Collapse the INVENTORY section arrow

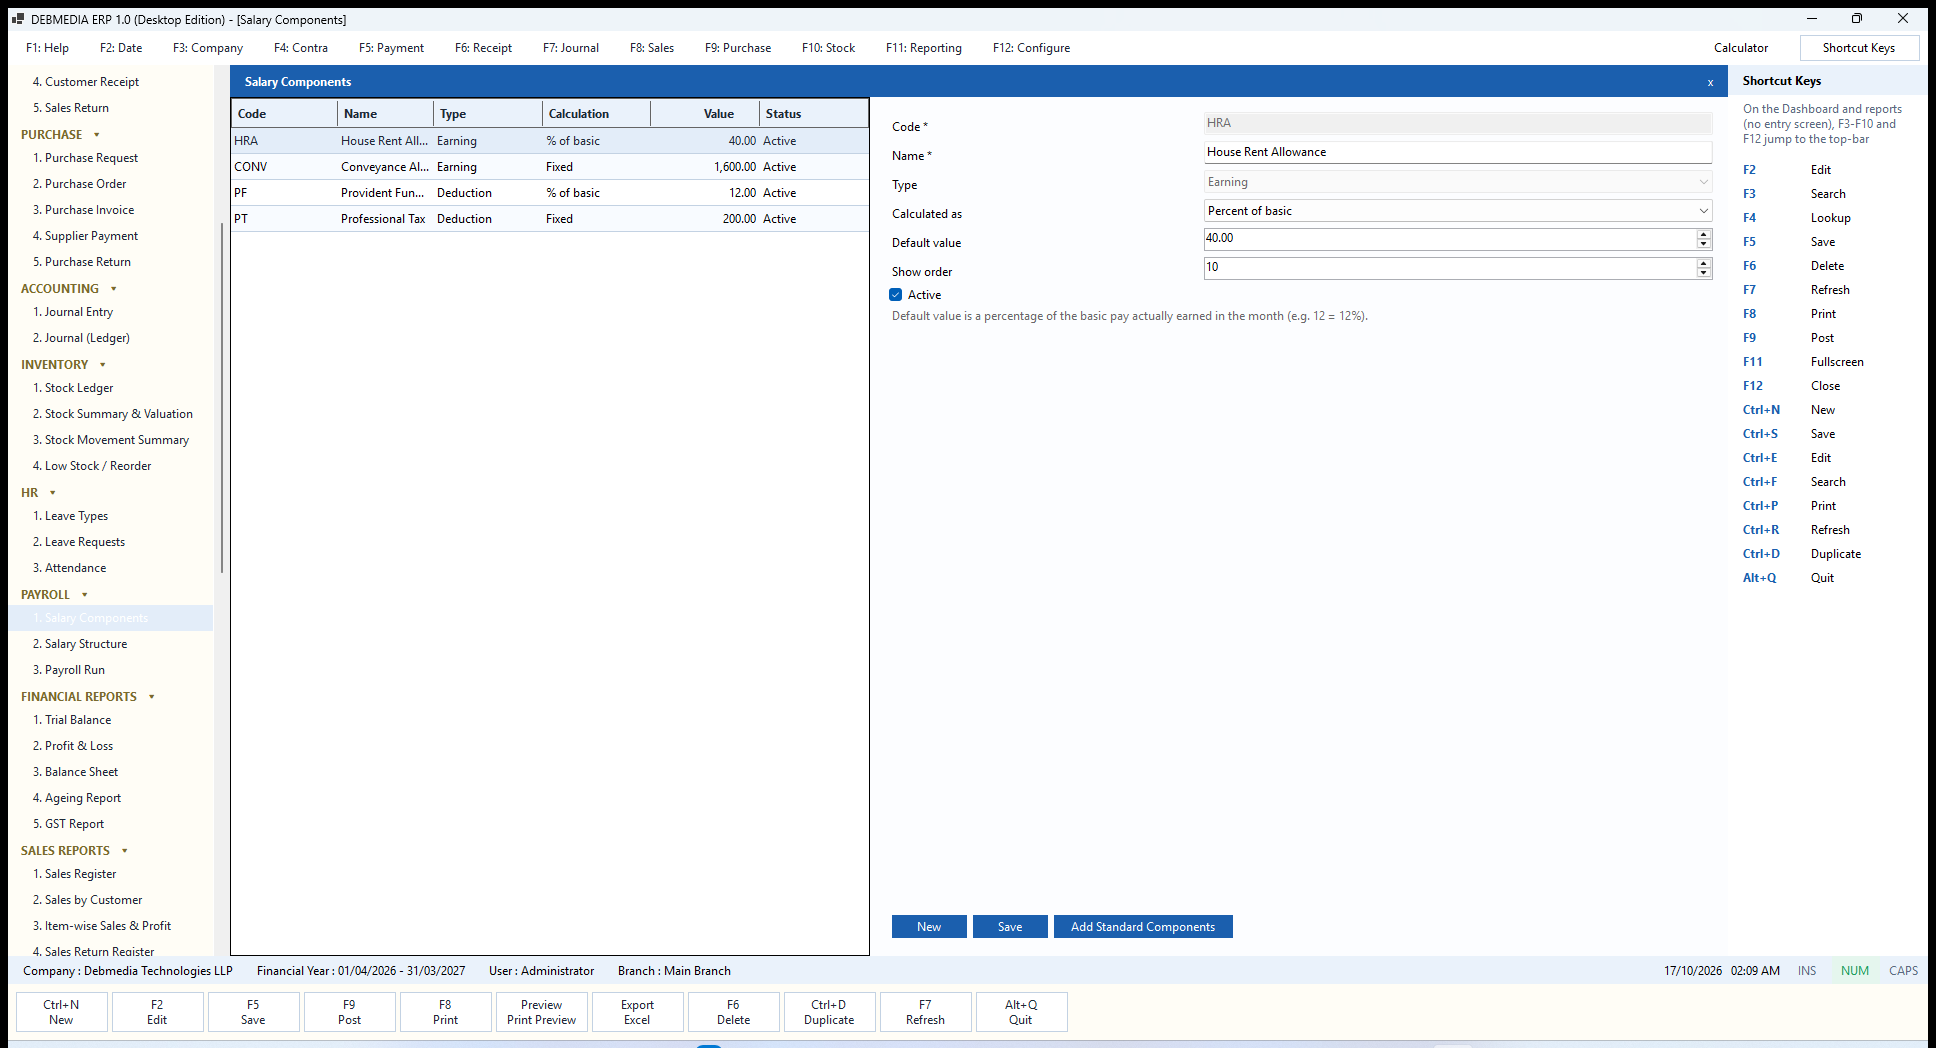pos(103,365)
